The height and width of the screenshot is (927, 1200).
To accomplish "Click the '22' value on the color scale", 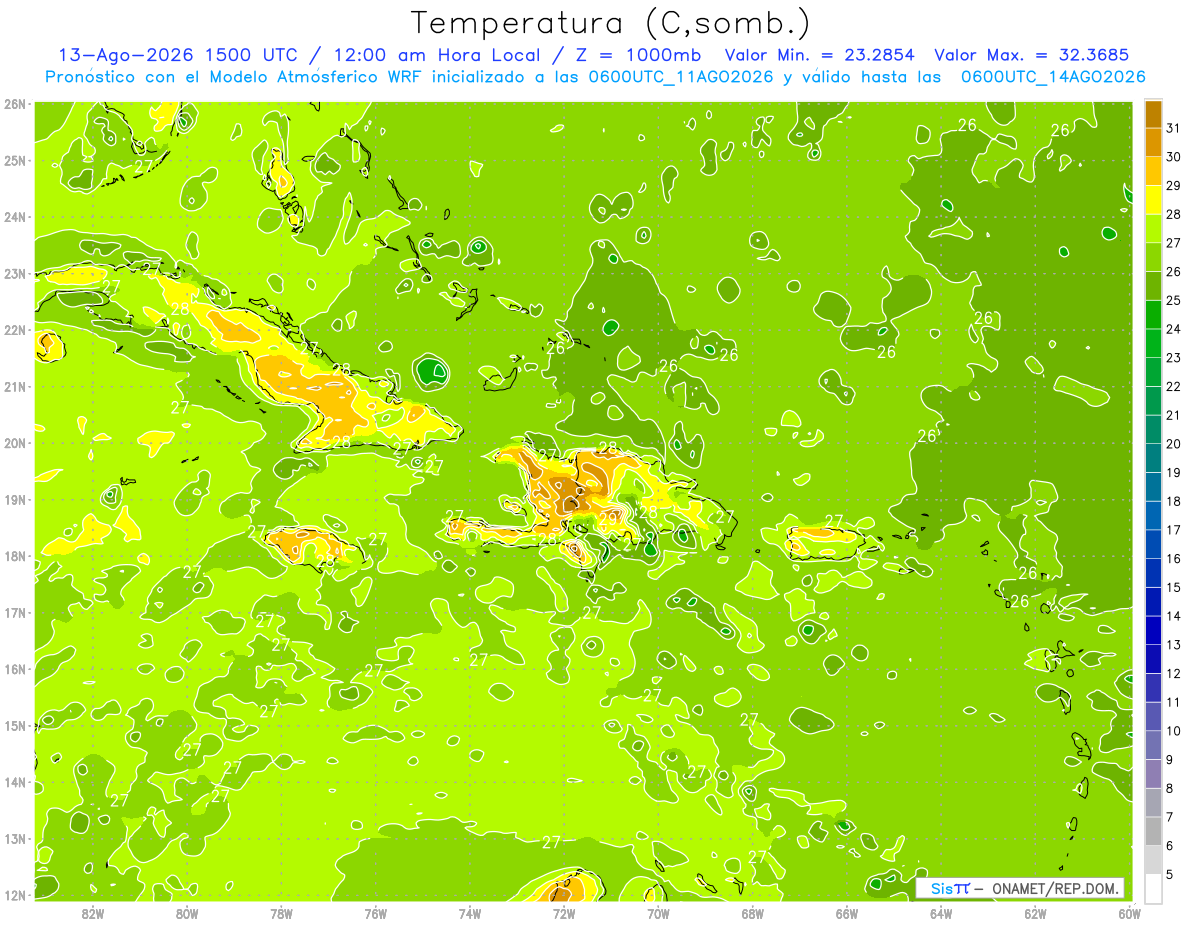I will pos(1173,386).
